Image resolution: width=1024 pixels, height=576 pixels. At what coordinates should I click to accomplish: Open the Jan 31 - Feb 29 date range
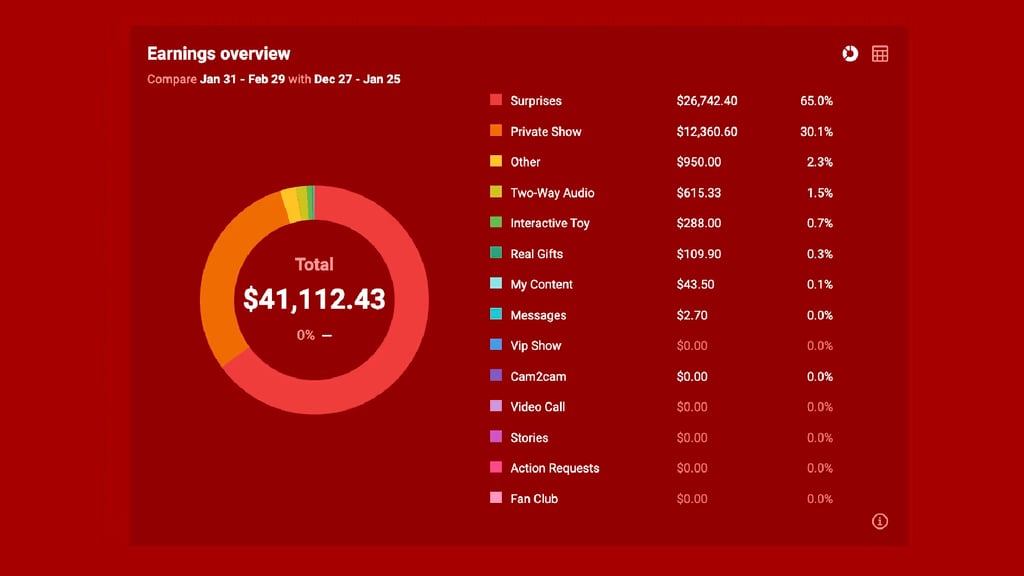(x=242, y=79)
